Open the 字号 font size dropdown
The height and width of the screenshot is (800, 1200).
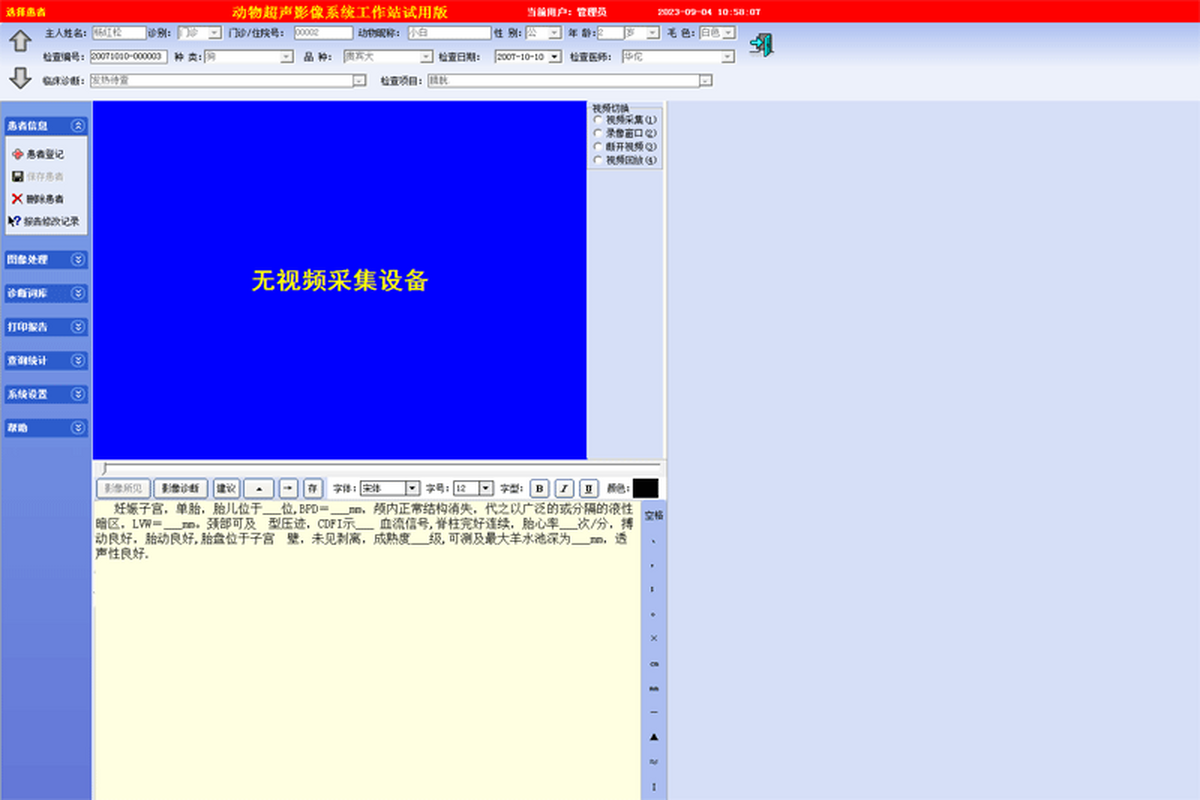click(x=486, y=488)
